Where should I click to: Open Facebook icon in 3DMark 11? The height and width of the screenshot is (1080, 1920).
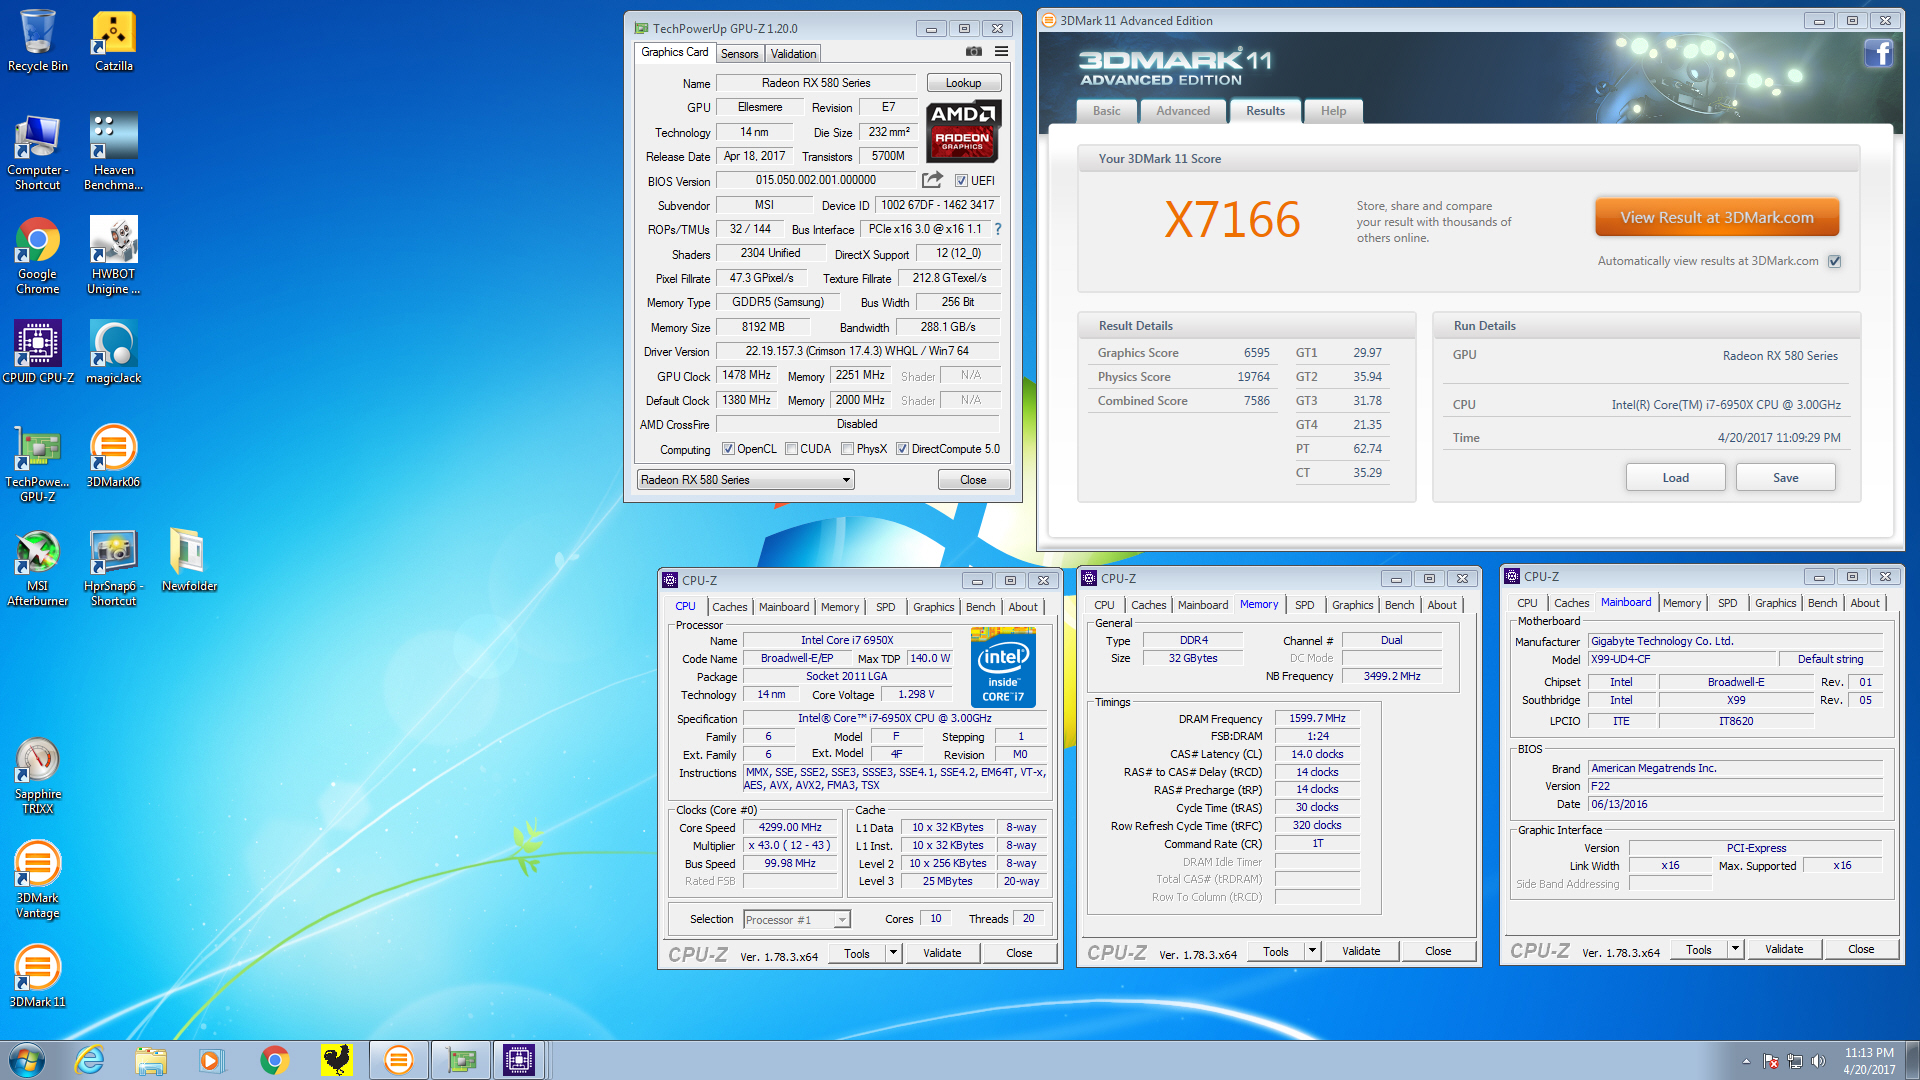(x=1878, y=53)
